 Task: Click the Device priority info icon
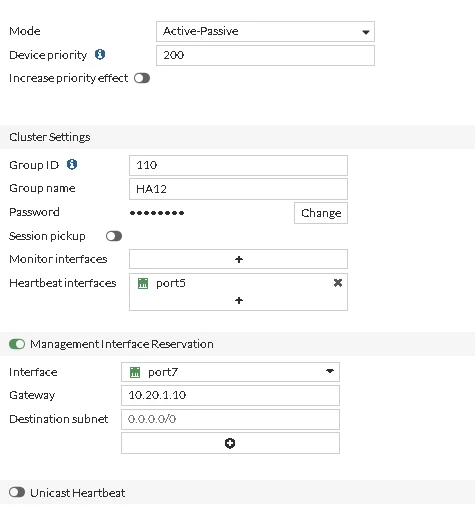coord(100,54)
